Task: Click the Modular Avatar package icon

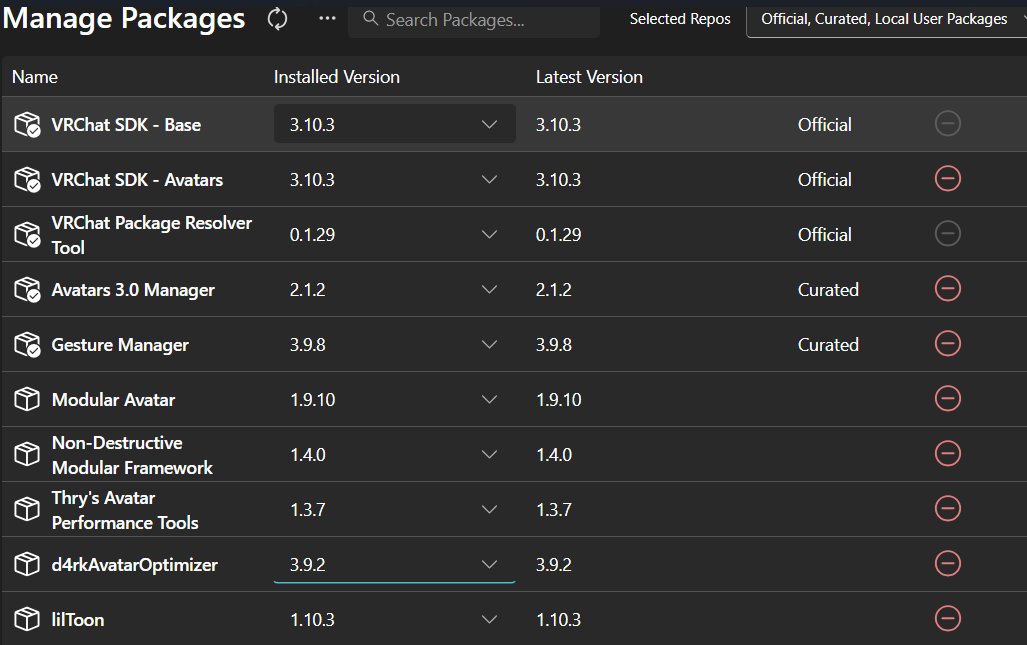Action: (27, 399)
